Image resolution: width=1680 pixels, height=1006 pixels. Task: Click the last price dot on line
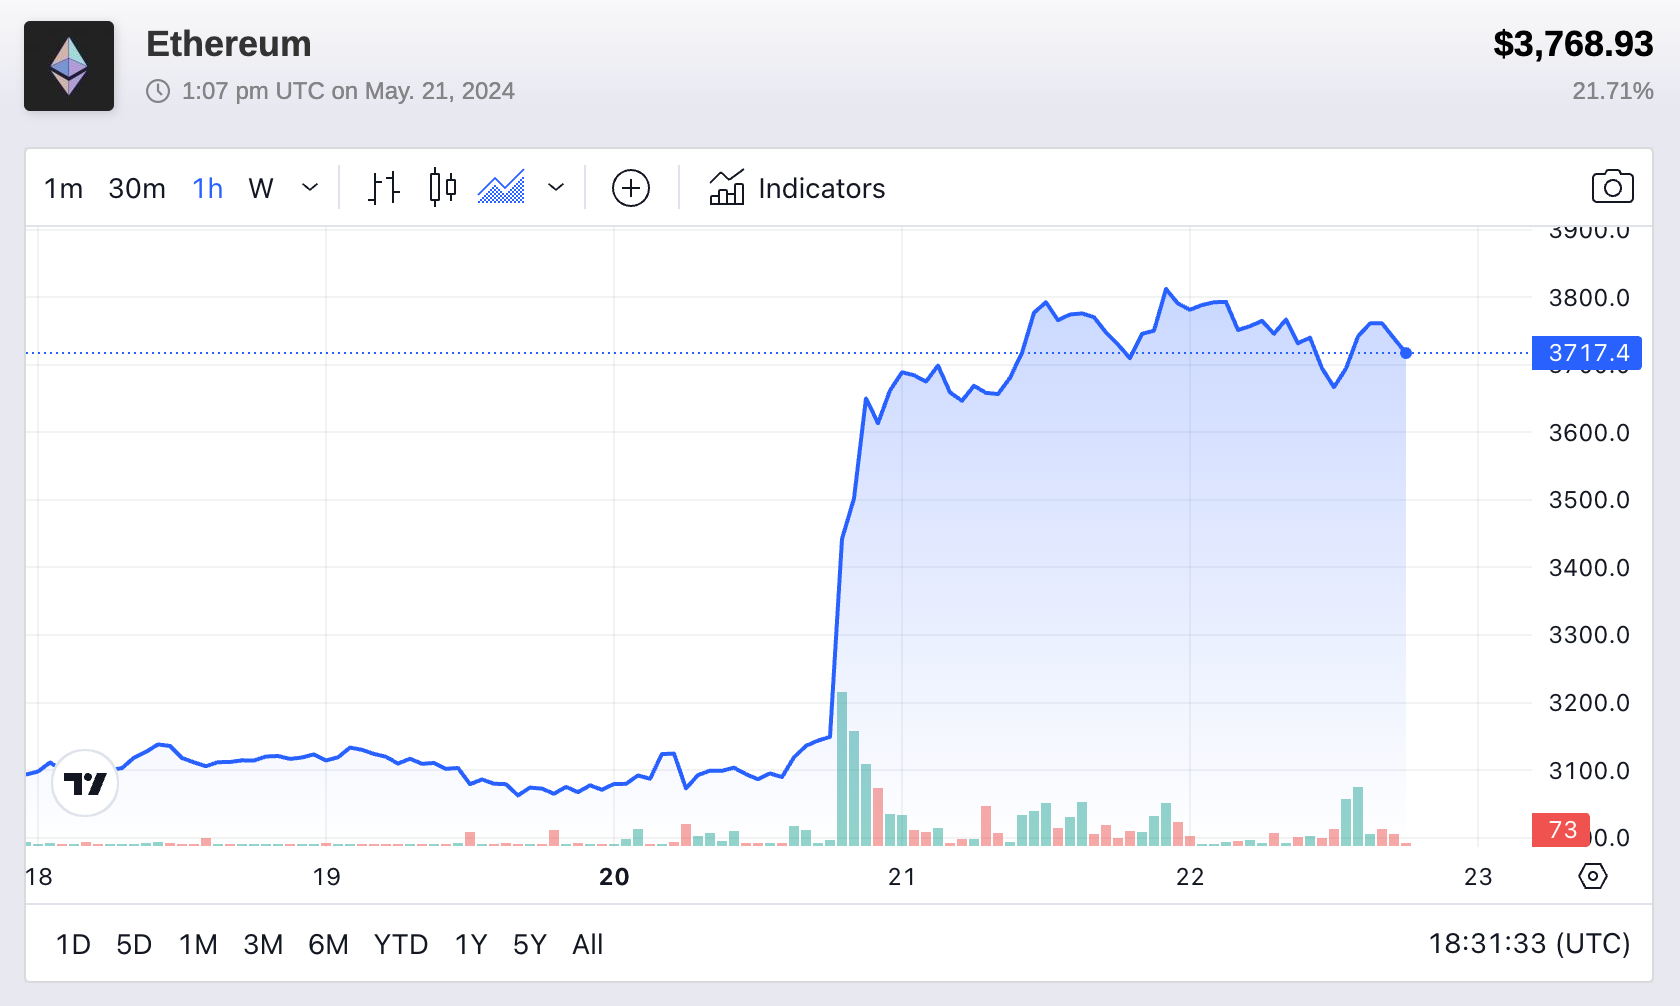[x=1406, y=353]
